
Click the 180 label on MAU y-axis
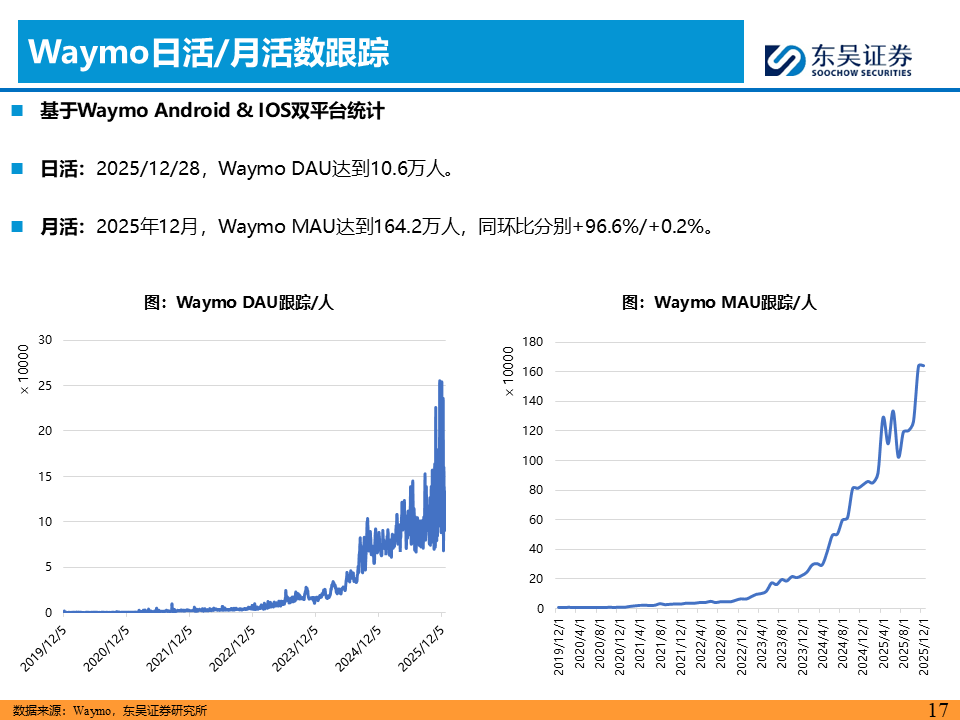tap(533, 342)
